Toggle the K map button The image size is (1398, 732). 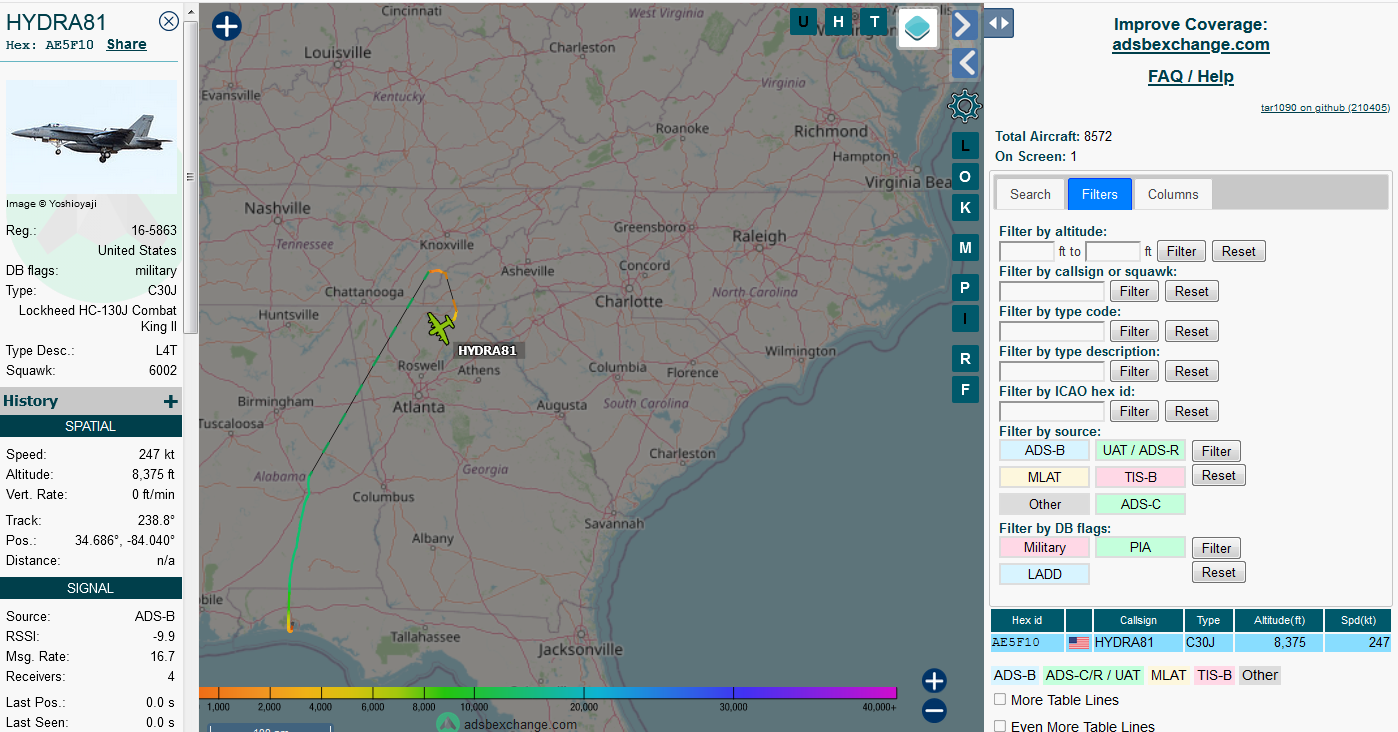pyautogui.click(x=965, y=208)
